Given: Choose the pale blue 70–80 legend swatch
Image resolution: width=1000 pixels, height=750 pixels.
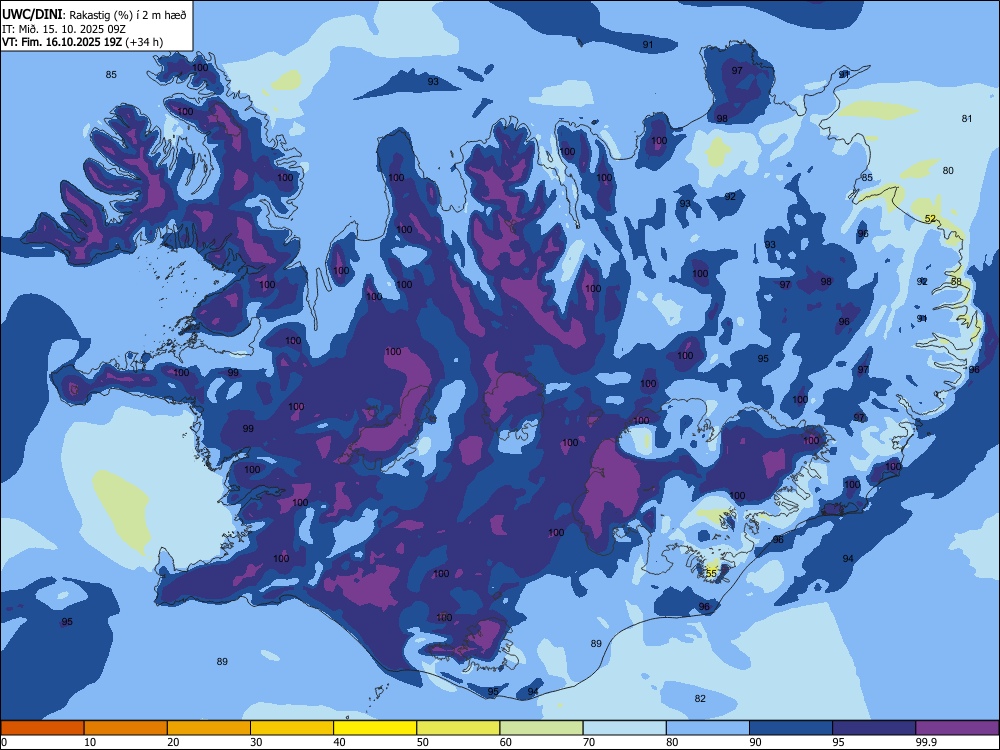Looking at the screenshot, I should (625, 728).
